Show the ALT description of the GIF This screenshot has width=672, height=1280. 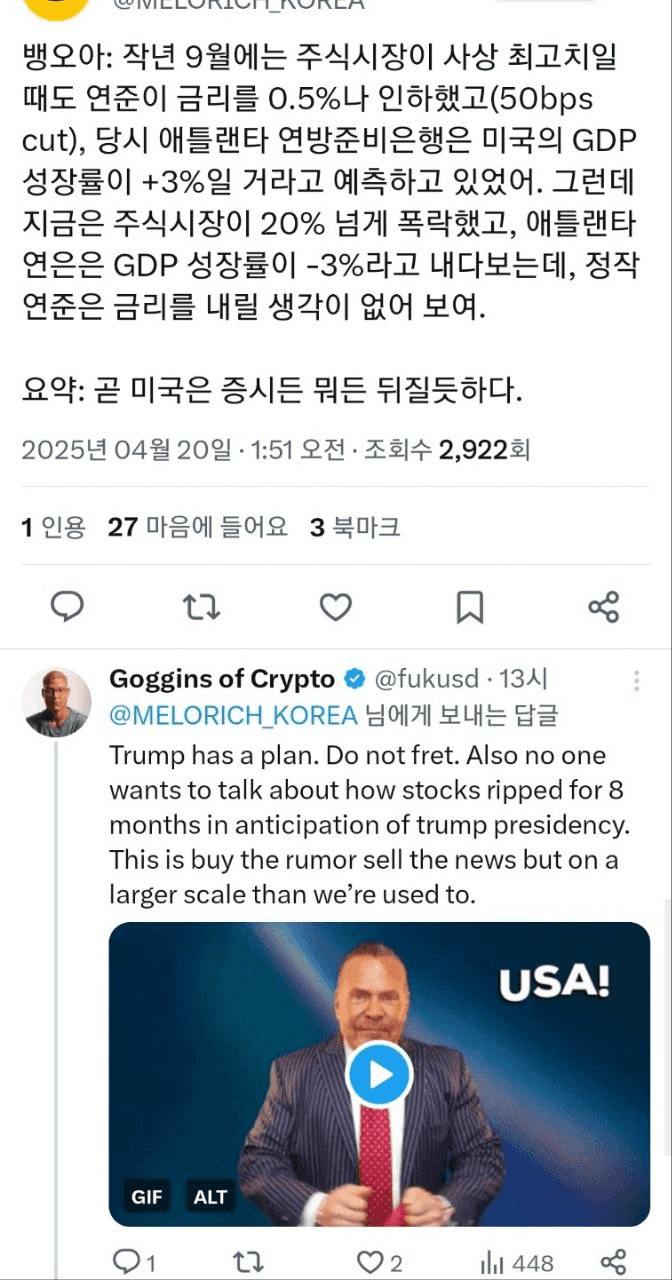click(x=210, y=1196)
